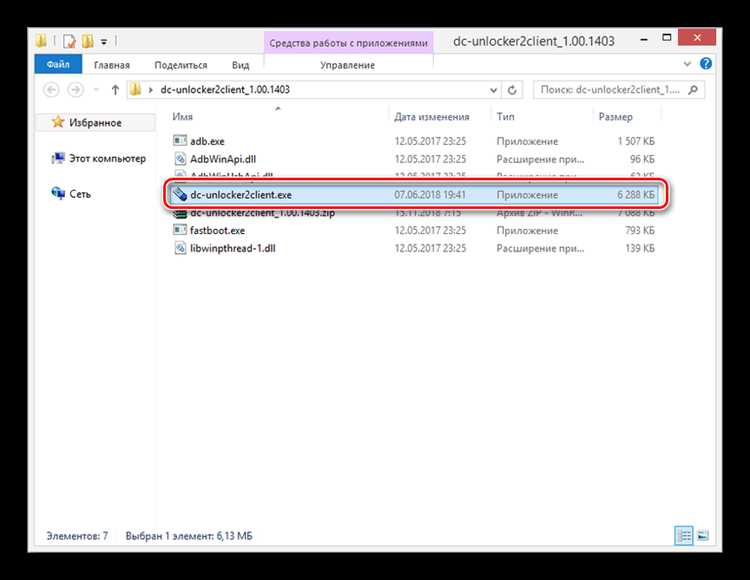750x580 pixels.
Task: Expand the address bar history dropdown
Action: coord(493,90)
